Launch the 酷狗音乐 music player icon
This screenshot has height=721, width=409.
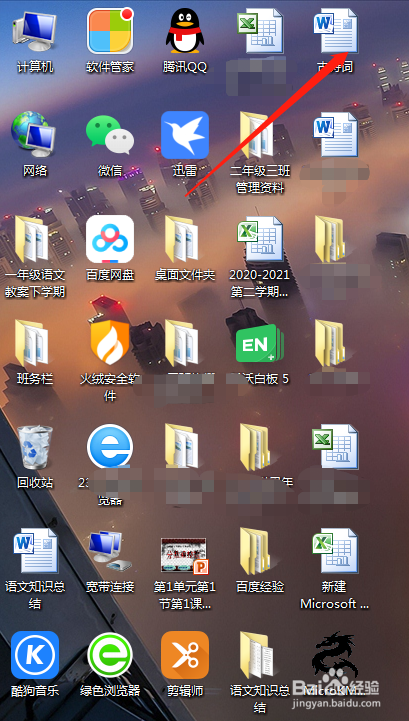pos(35,655)
